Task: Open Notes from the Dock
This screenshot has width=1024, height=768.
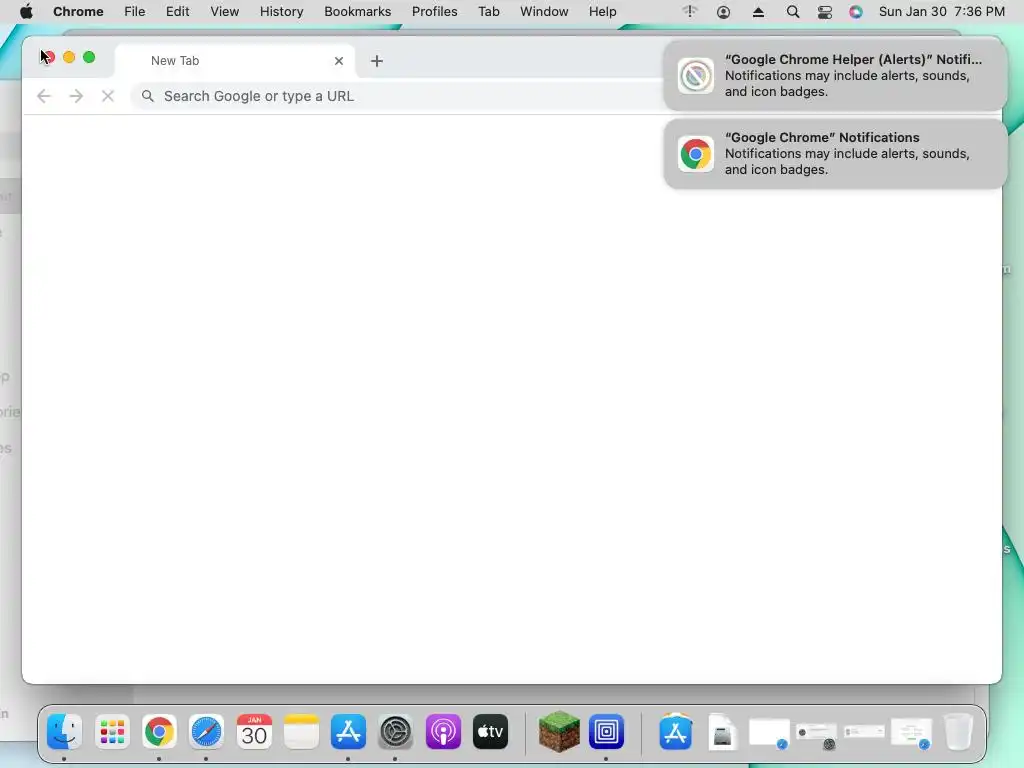Action: pyautogui.click(x=301, y=731)
